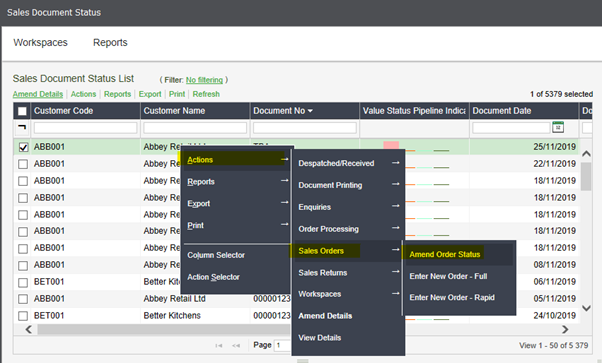Image resolution: width=602 pixels, height=363 pixels.
Task: Uncheck the first ABB001 row dated 25/11/2019
Action: (x=23, y=147)
